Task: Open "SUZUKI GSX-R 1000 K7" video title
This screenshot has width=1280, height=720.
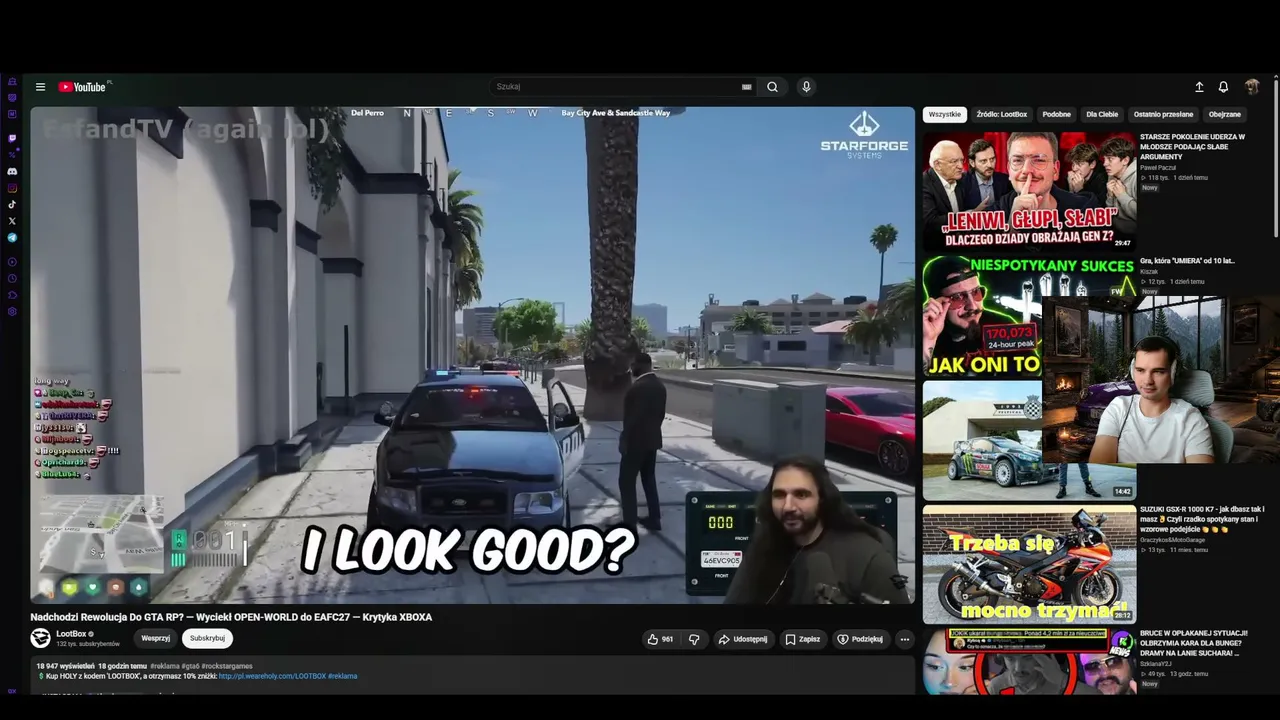Action: point(1202,519)
